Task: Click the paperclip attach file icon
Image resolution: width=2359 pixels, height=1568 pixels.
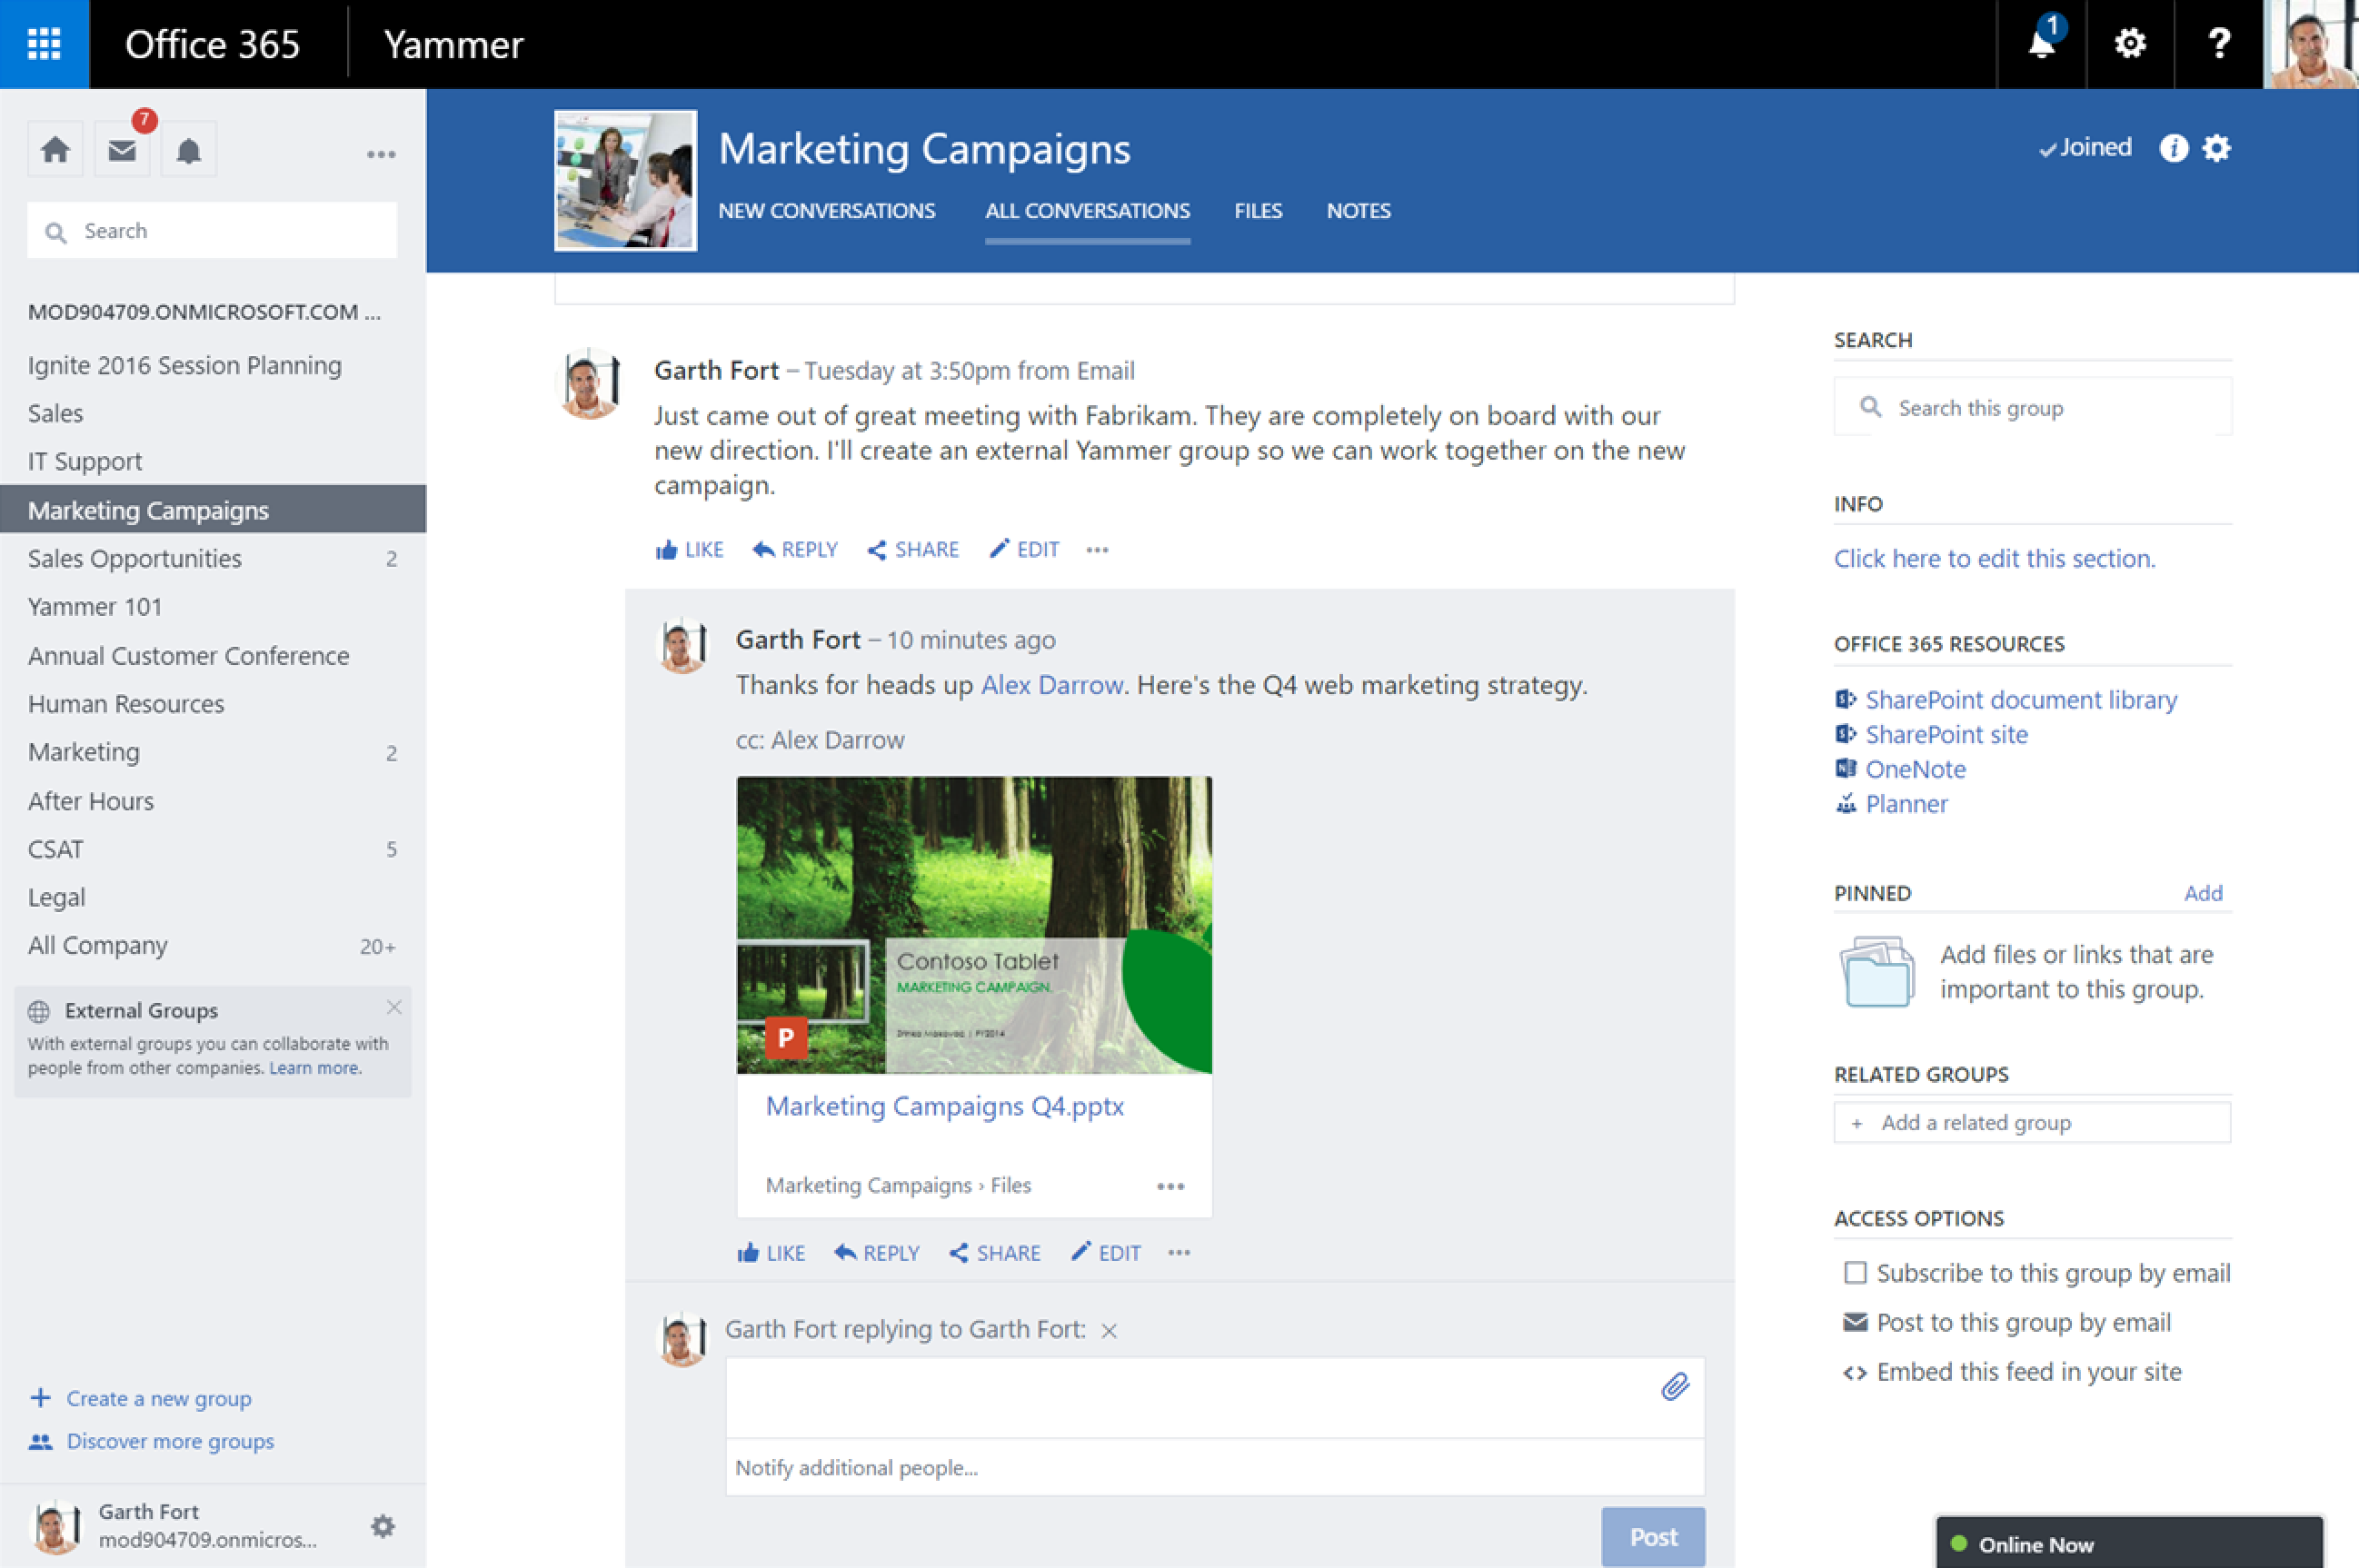Action: click(x=1675, y=1386)
